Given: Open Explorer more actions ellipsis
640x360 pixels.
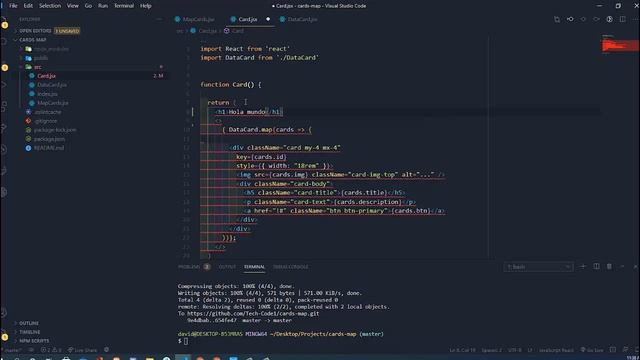Looking at the screenshot, I should coord(159,19).
